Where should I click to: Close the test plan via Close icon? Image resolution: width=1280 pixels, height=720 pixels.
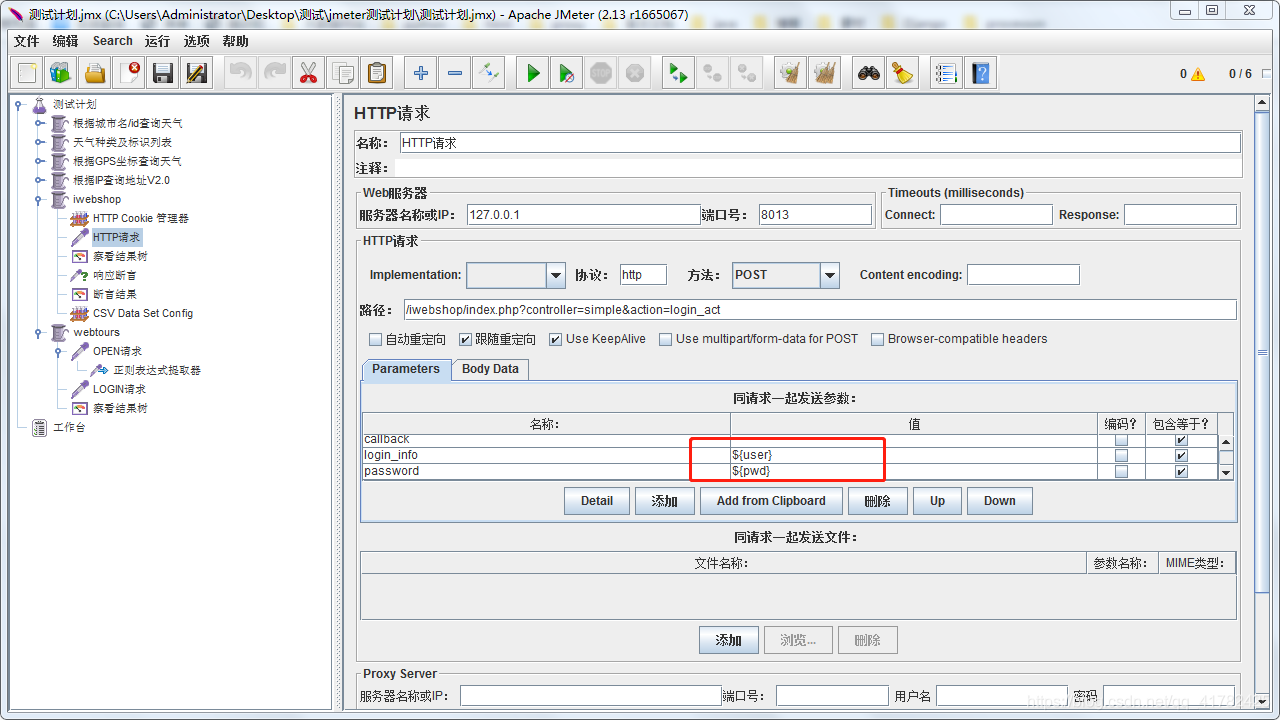[129, 73]
